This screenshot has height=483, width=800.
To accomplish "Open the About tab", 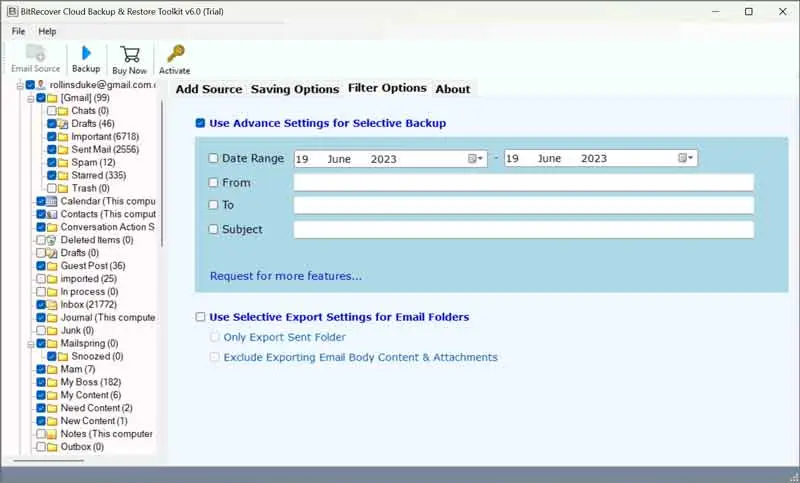I will pyautogui.click(x=452, y=89).
